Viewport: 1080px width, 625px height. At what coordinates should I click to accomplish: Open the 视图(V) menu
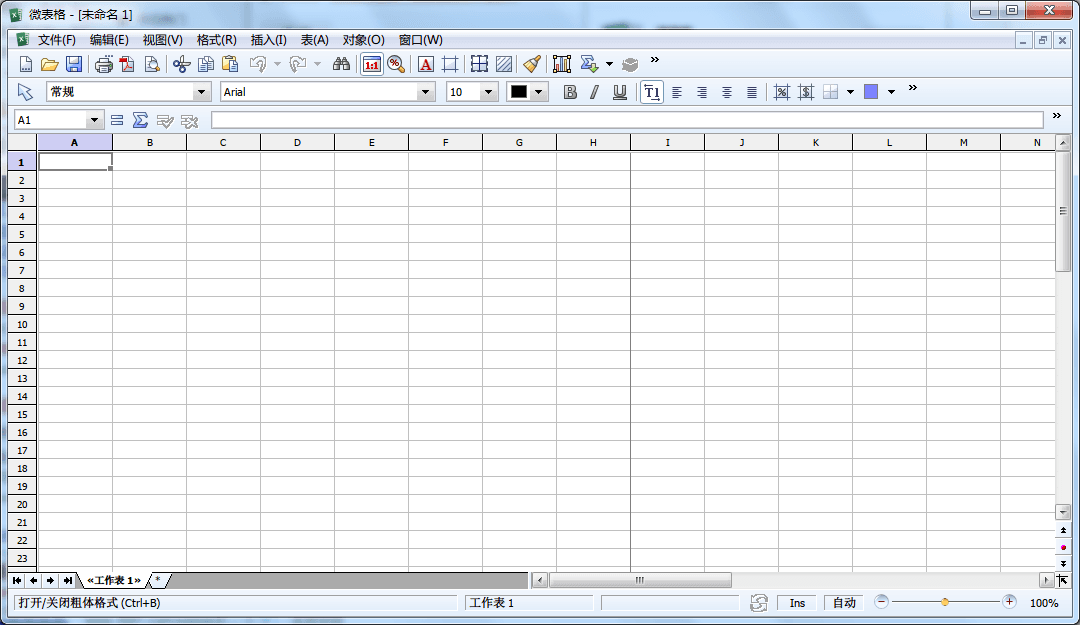coord(163,40)
